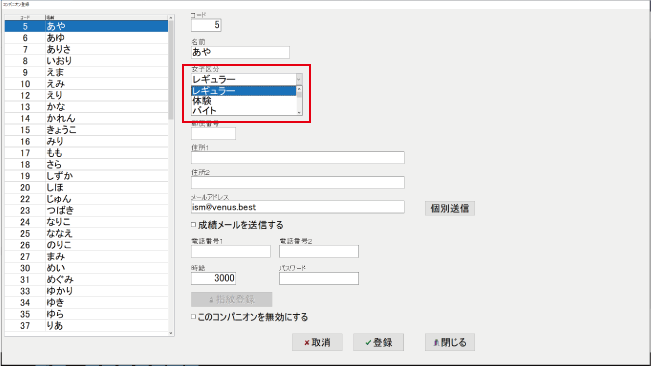Viewport: 651px width, 366px height.
Task: Select row 7 ありさ in the list
Action: [86, 49]
